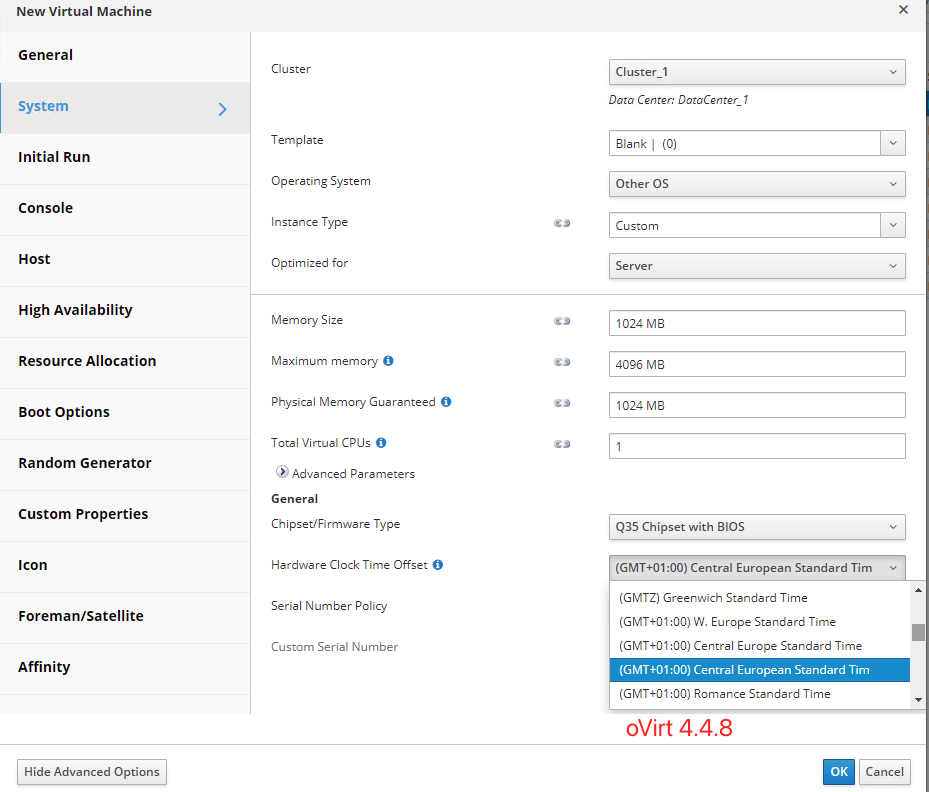Collapse the Advanced Parameters section
This screenshot has height=792, width=929.
[x=282, y=473]
